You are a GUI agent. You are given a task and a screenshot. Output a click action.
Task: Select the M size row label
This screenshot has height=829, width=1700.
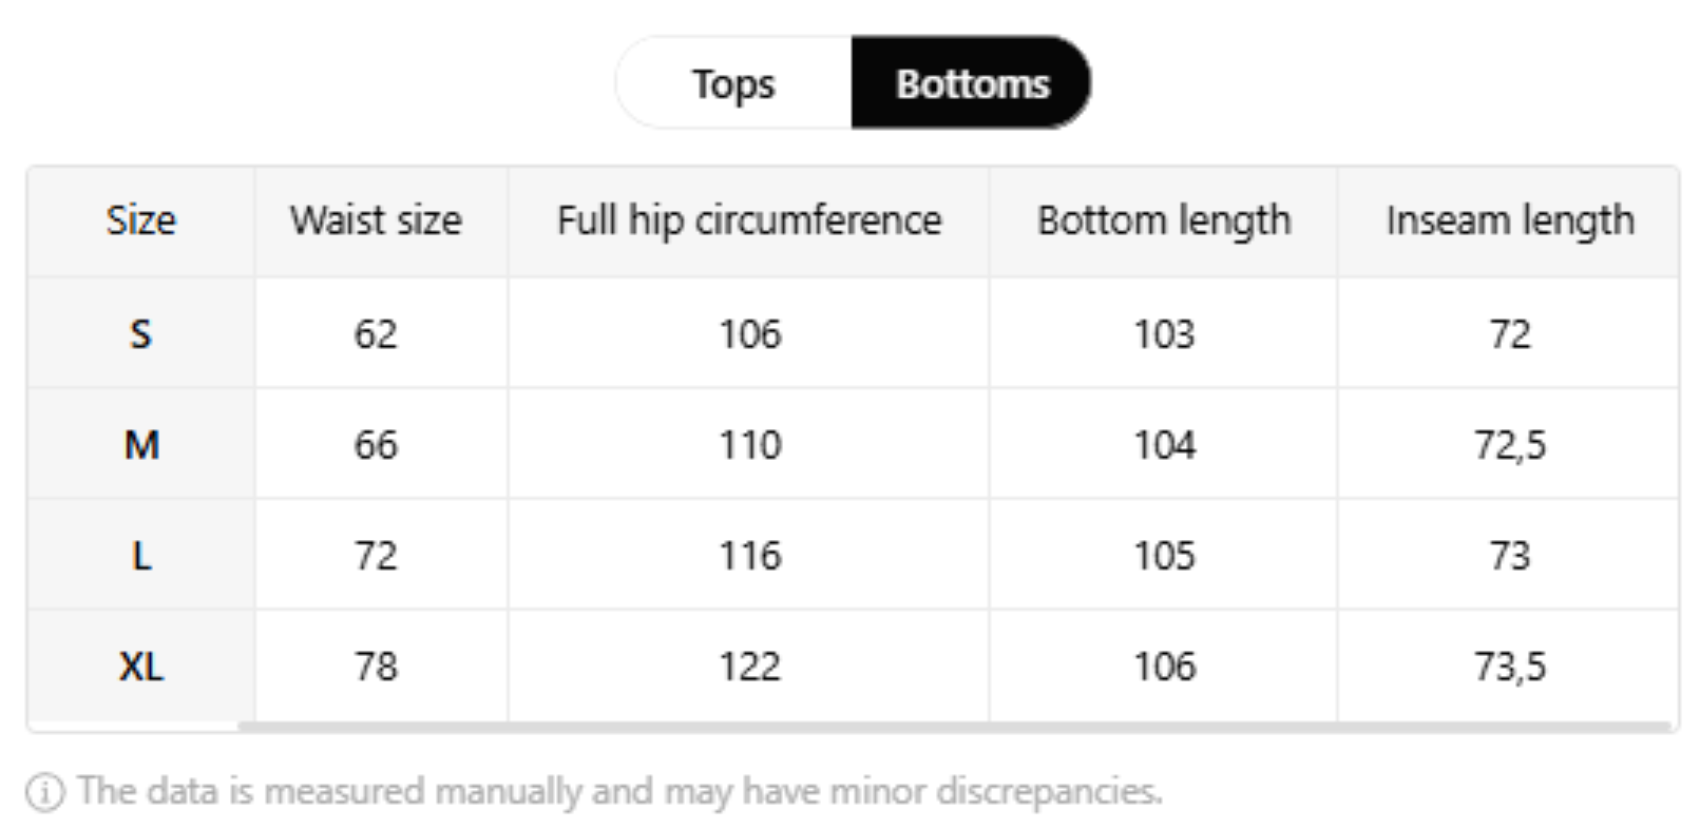tap(141, 445)
